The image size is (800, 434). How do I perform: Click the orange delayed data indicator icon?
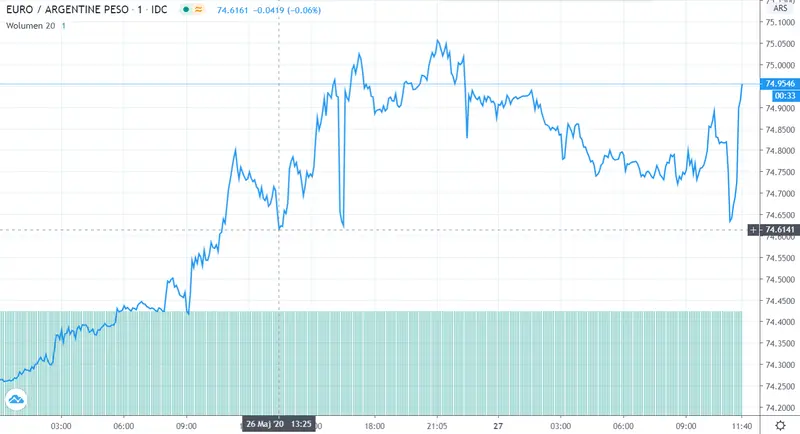click(200, 10)
